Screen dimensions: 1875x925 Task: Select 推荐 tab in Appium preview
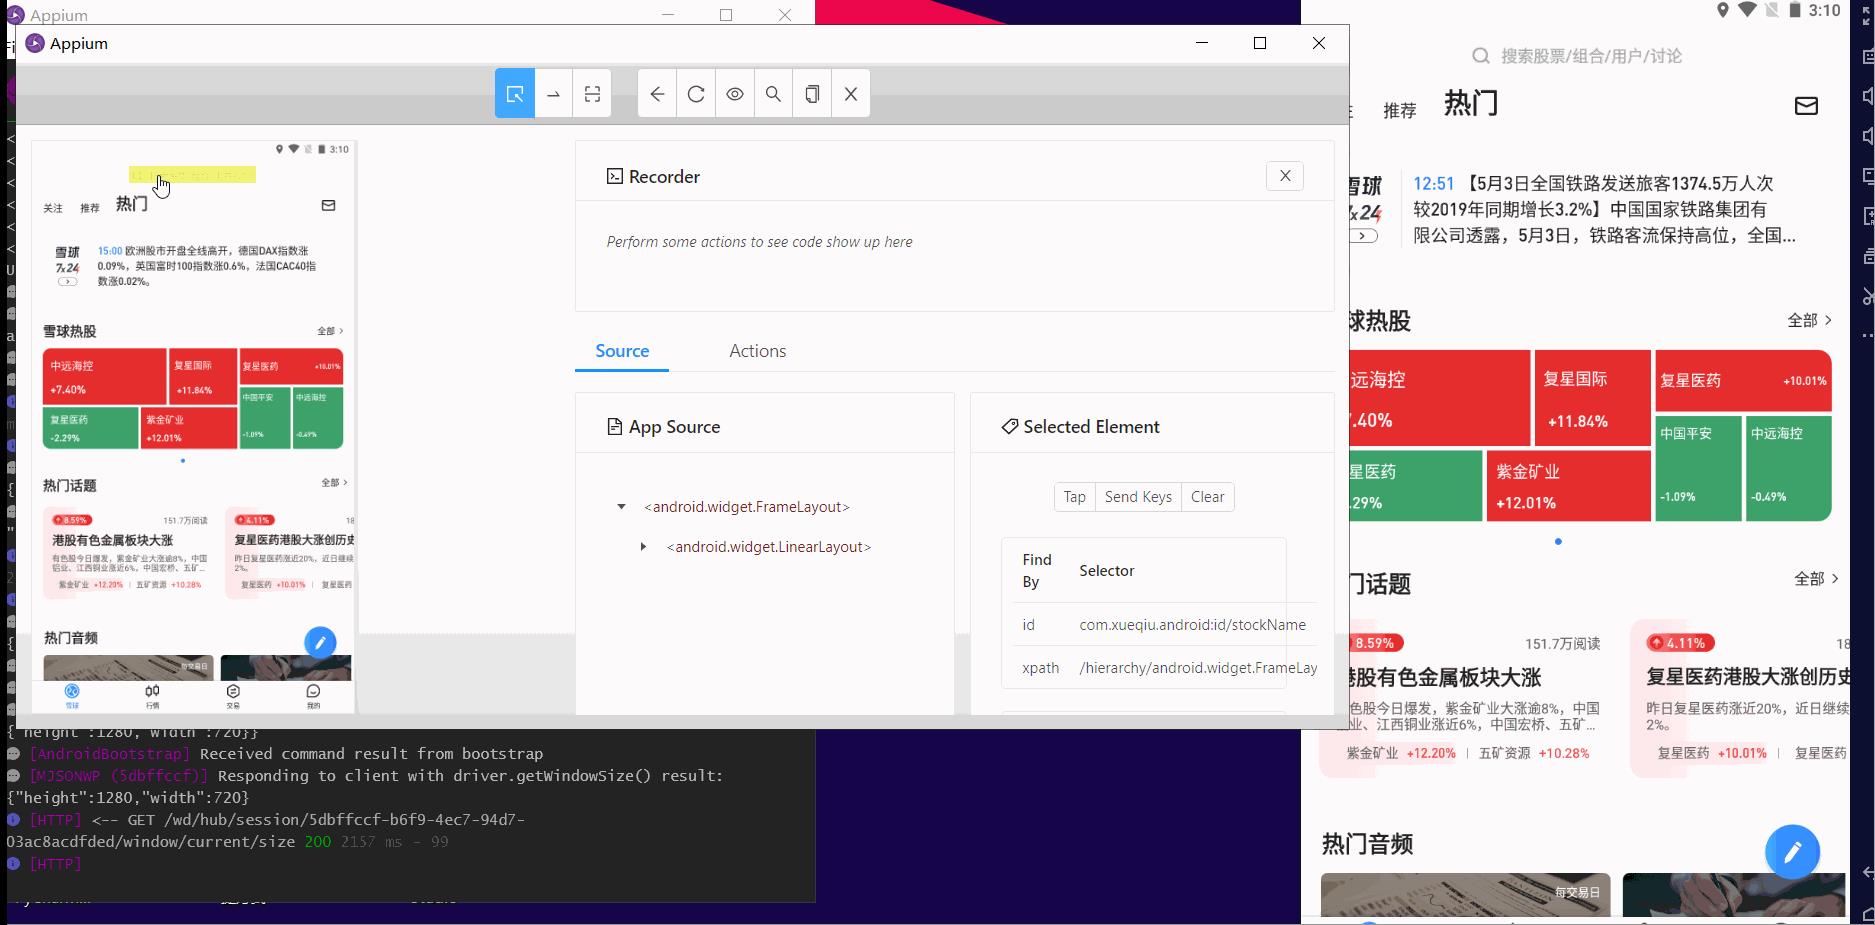tap(90, 208)
